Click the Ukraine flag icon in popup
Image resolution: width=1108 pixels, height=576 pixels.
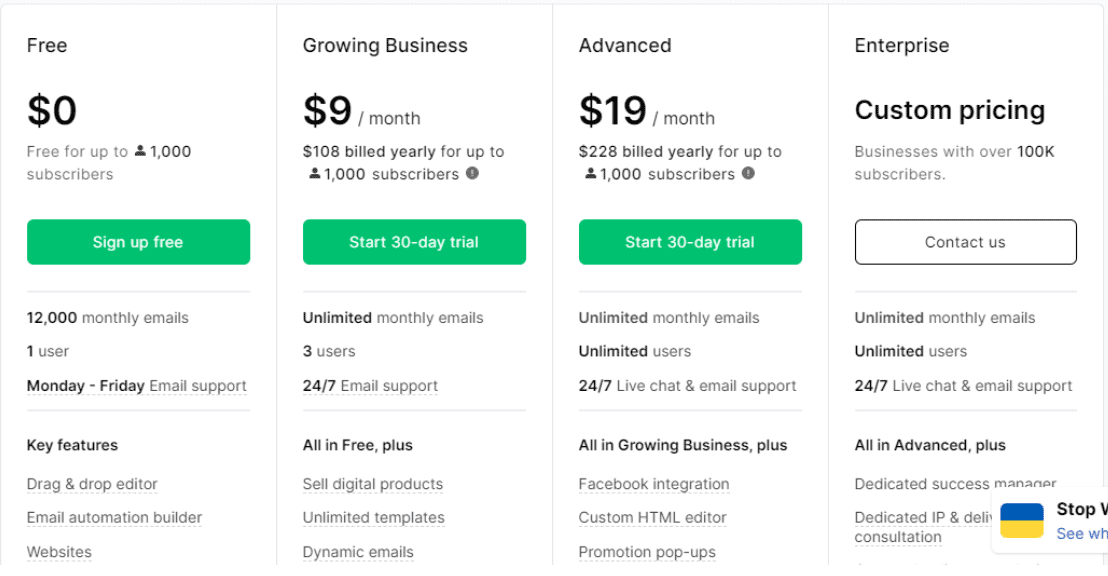click(x=1022, y=520)
